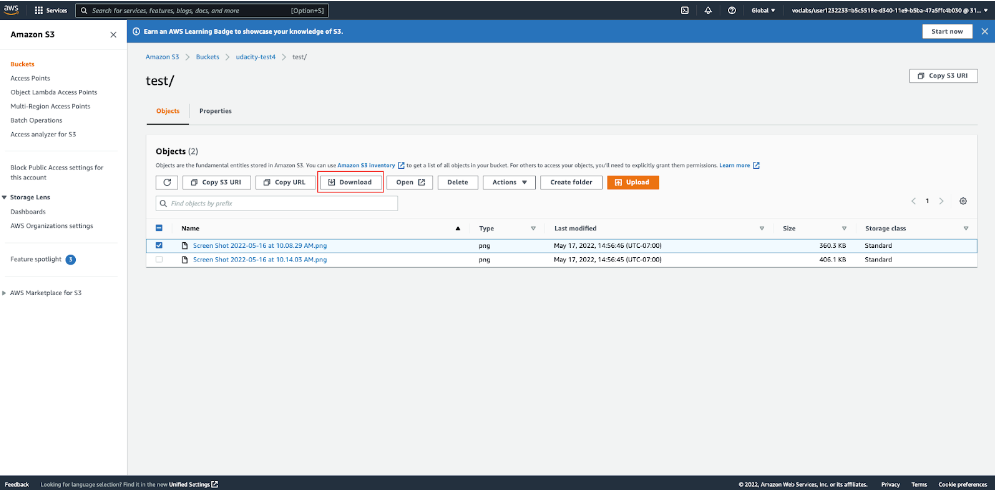Switch to the Properties tab

(x=215, y=111)
